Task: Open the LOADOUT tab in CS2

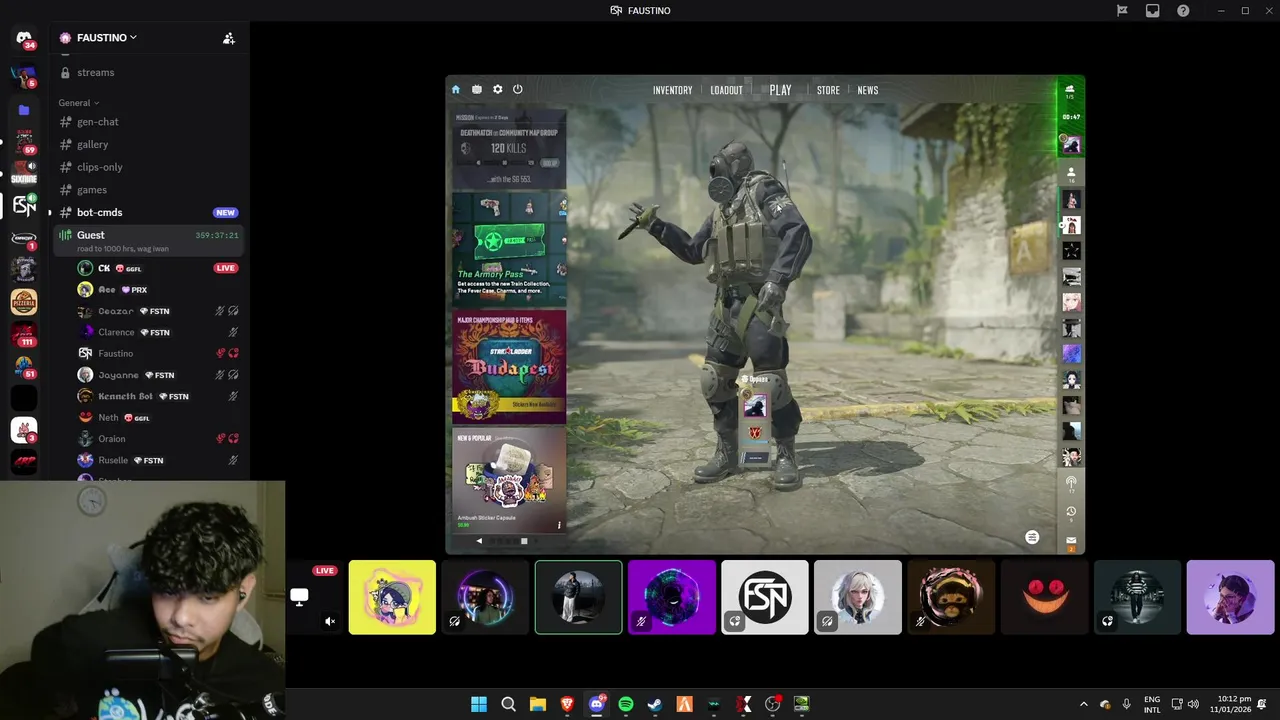Action: click(x=726, y=90)
